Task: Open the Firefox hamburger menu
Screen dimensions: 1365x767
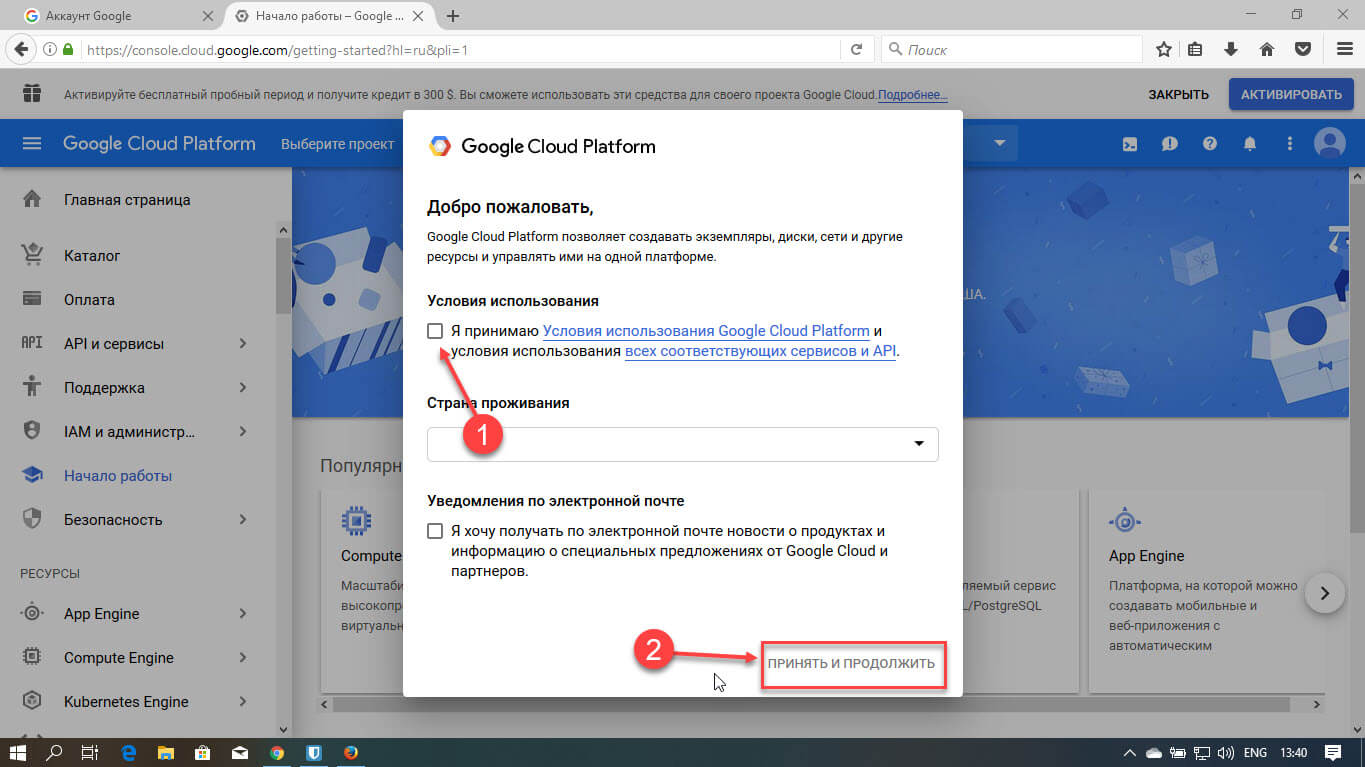Action: [1345, 49]
